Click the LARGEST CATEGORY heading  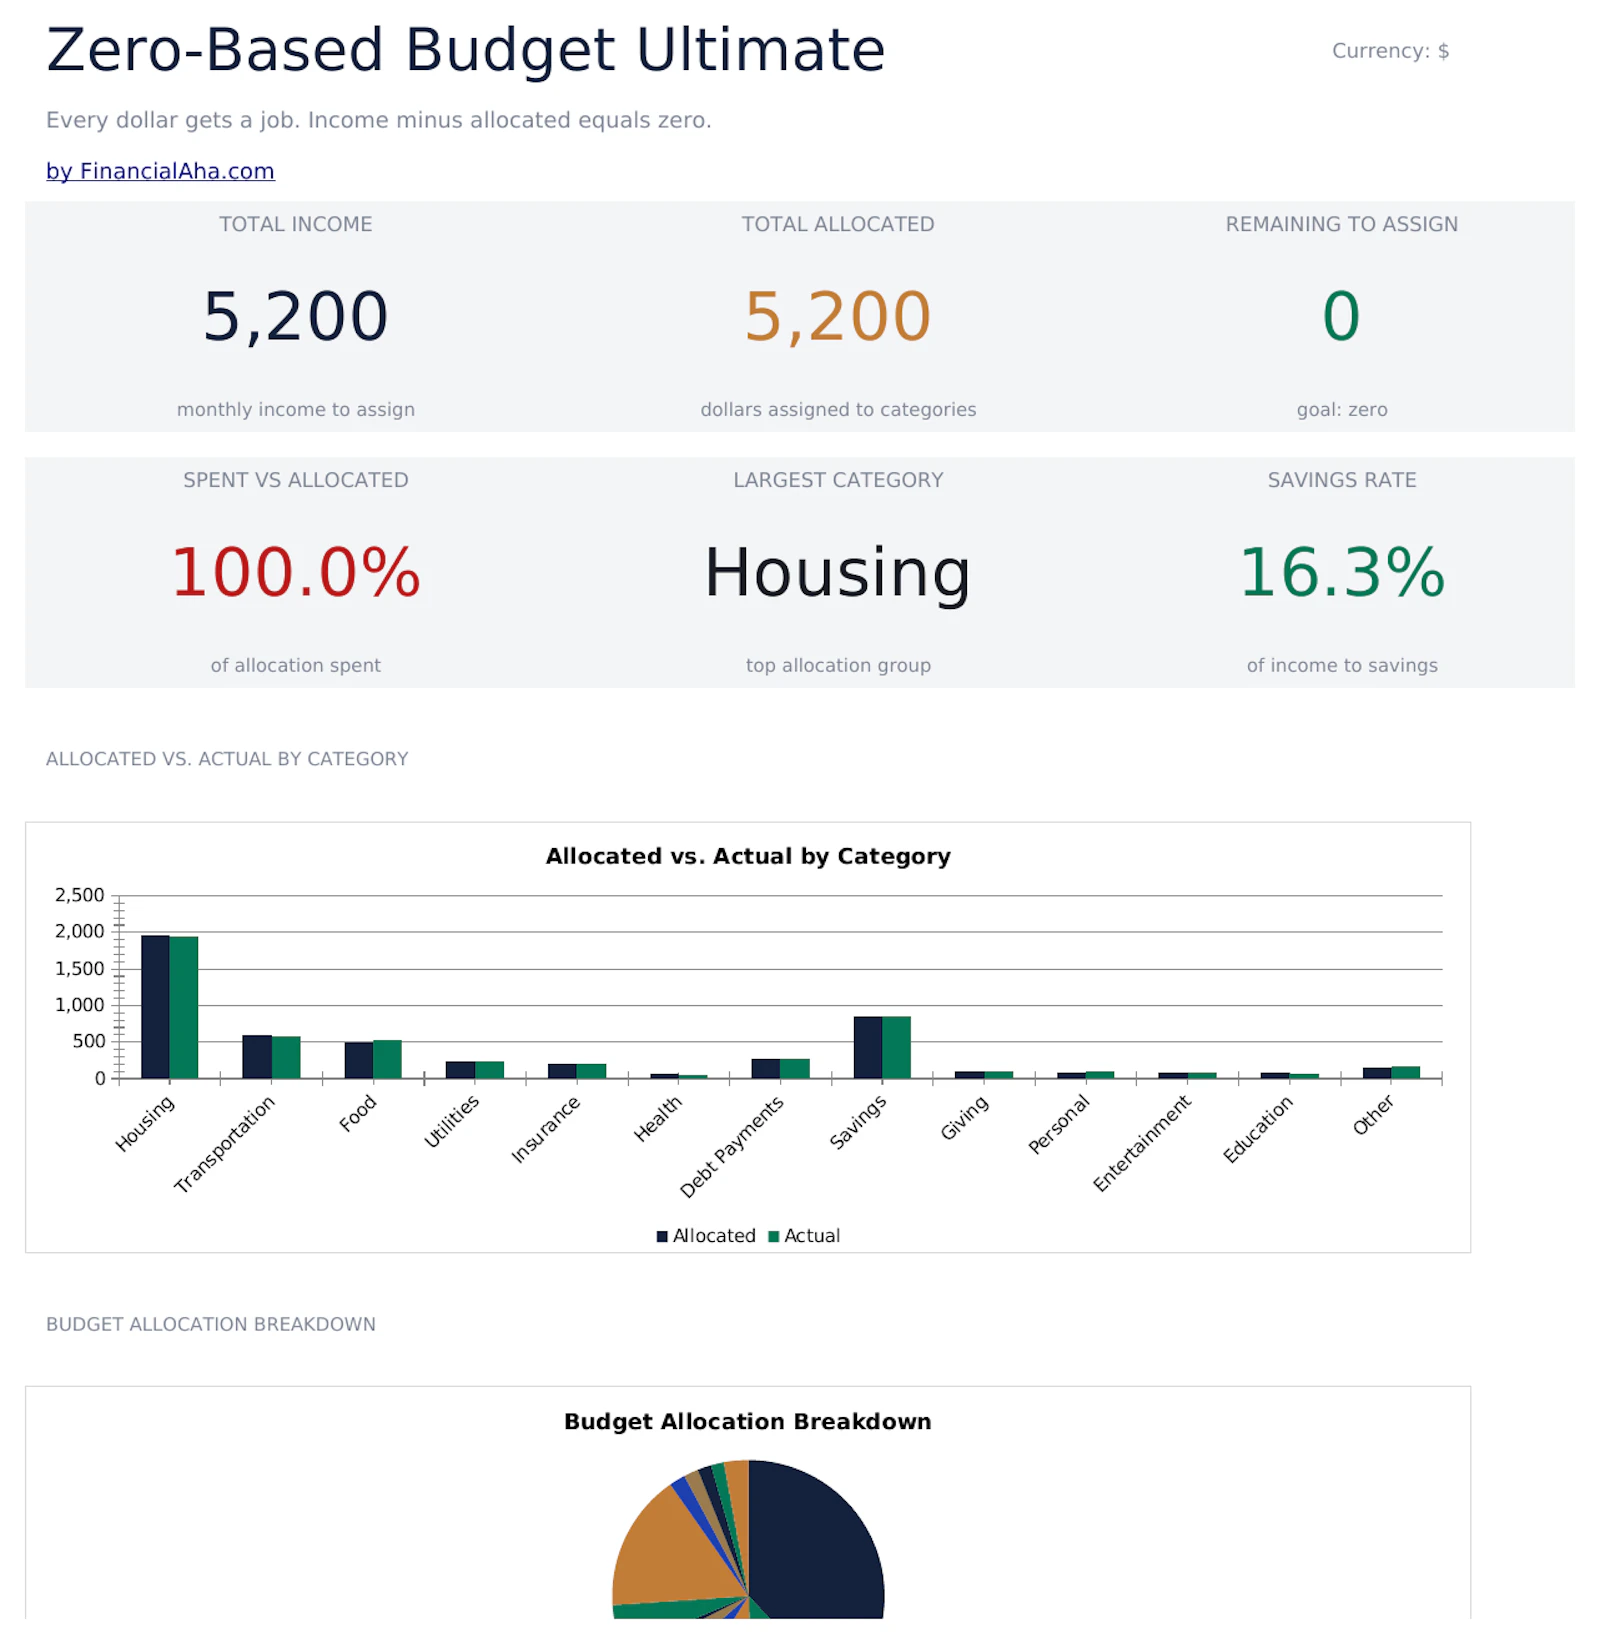(x=838, y=480)
